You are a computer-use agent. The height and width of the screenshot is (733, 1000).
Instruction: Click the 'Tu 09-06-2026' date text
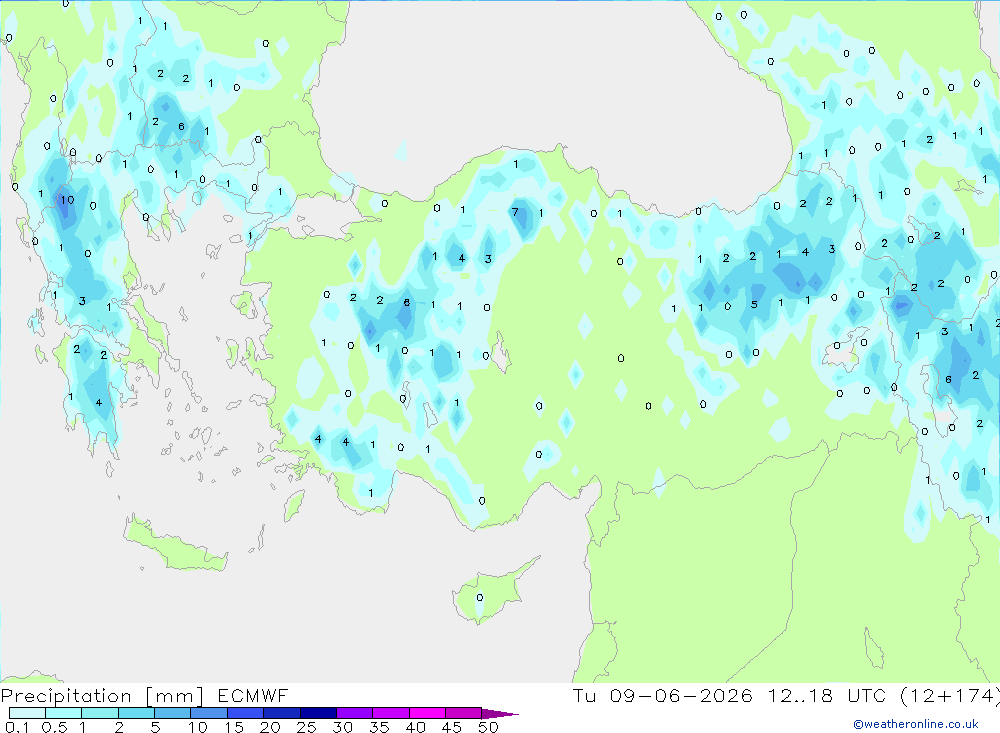(x=662, y=695)
